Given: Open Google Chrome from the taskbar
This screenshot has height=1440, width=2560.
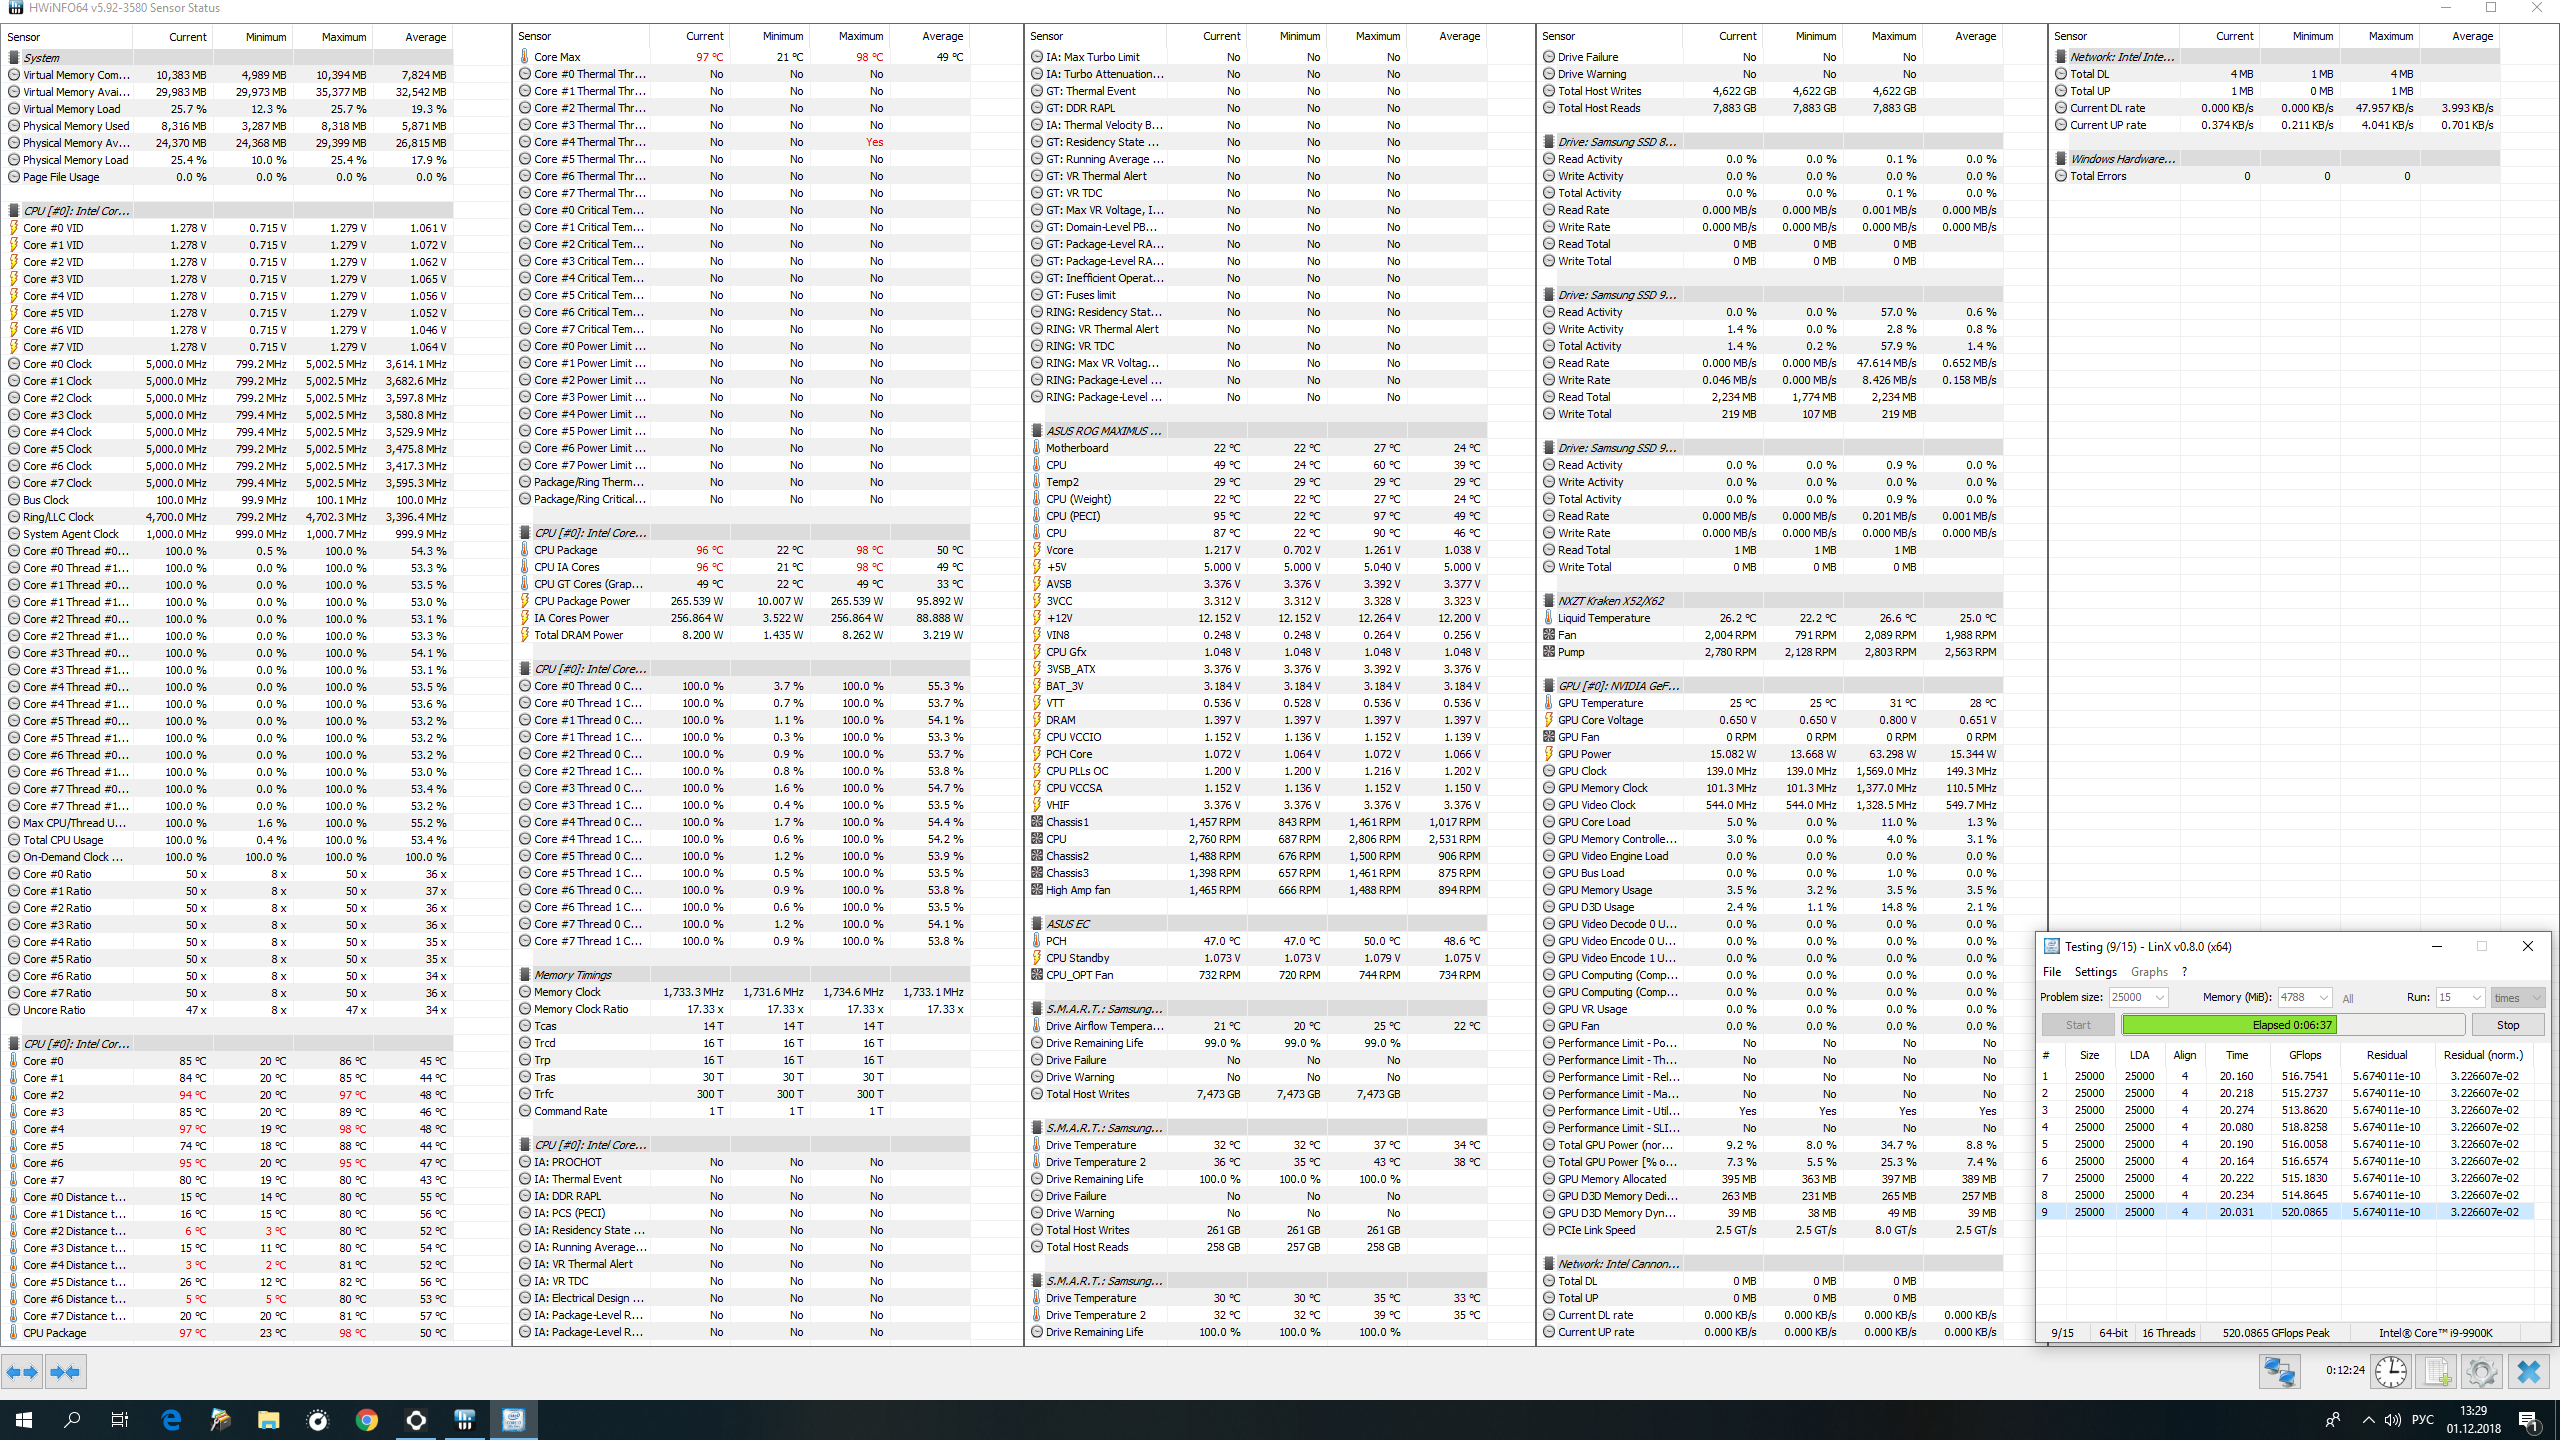Looking at the screenshot, I should 367,1420.
